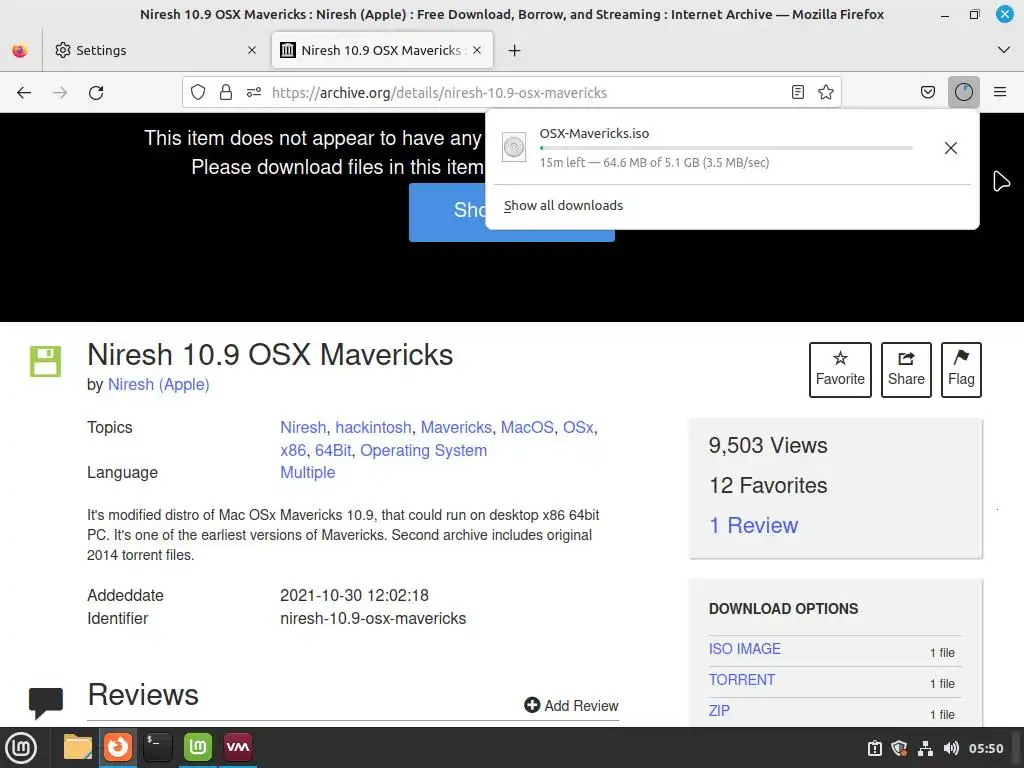Click the 12 Favorites statistic
The image size is (1024, 768).
pyautogui.click(x=768, y=485)
